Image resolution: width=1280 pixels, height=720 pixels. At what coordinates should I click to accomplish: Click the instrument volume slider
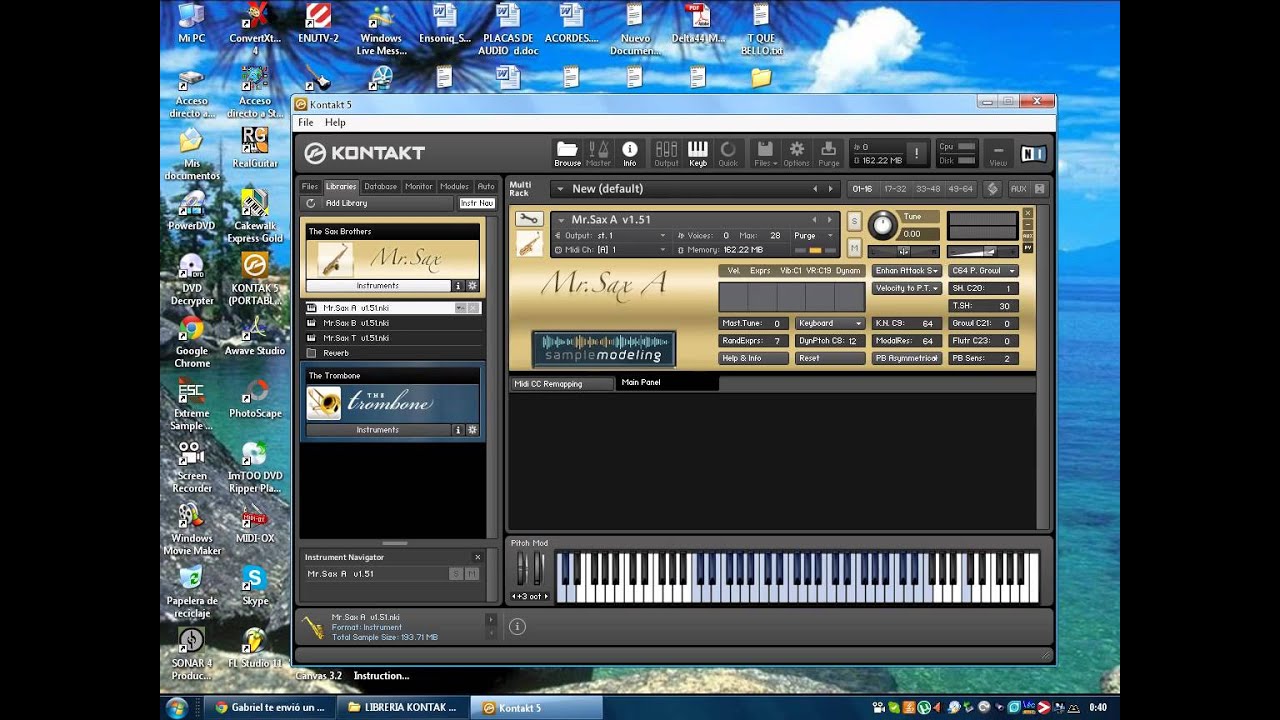[982, 251]
